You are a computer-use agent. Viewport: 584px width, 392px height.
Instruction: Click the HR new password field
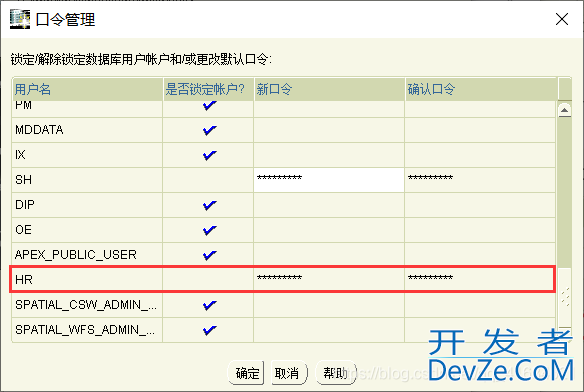tap(329, 280)
